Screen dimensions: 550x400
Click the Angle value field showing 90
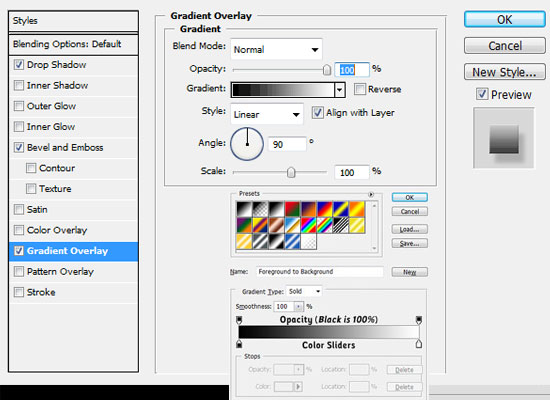[x=287, y=144]
